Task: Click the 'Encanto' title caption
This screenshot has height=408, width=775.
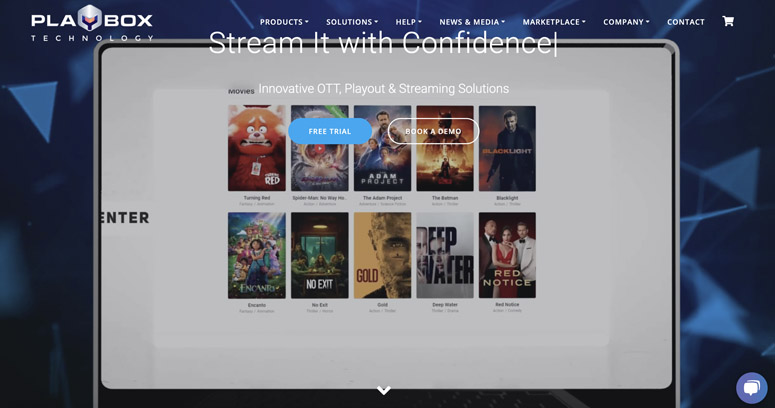Action: point(257,305)
